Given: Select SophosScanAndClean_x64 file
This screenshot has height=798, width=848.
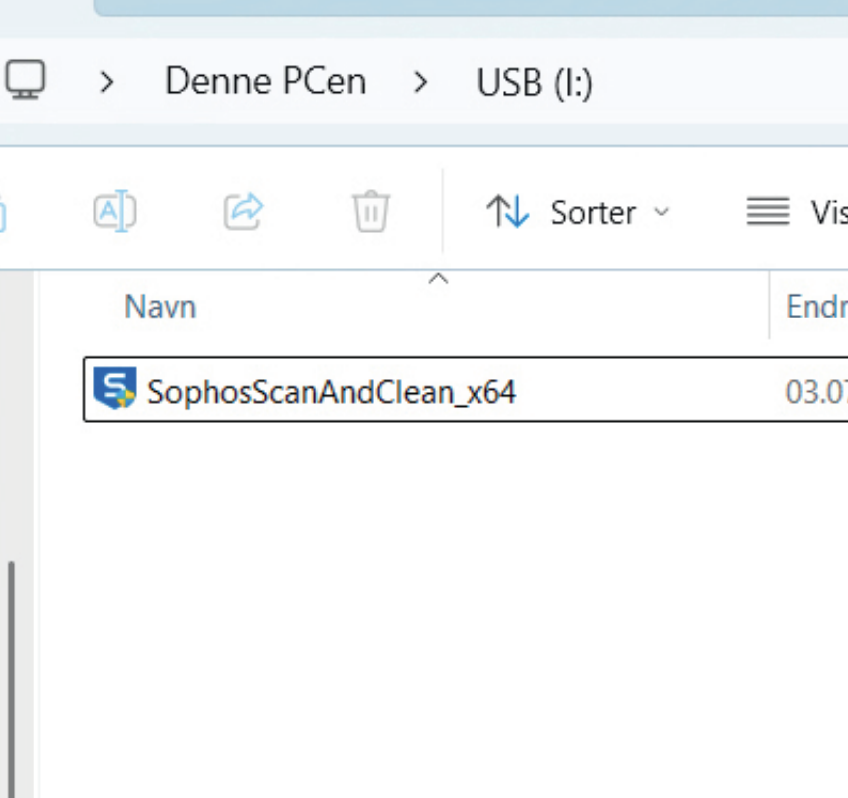Looking at the screenshot, I should [x=466, y=389].
